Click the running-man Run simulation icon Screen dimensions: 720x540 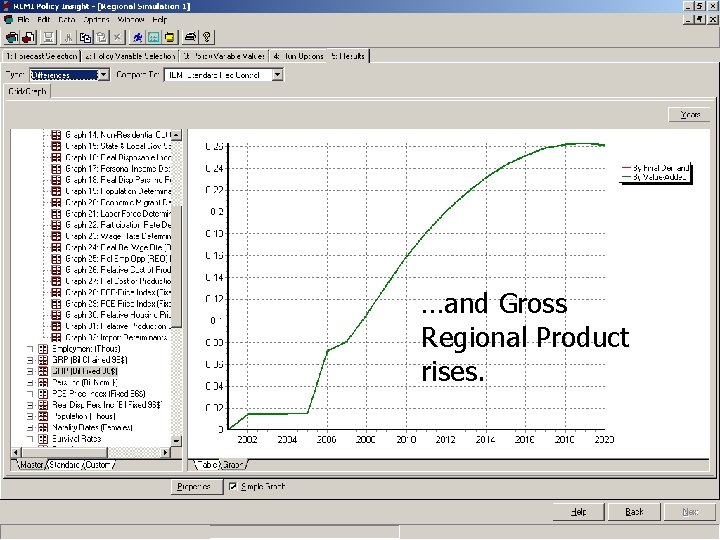[x=137, y=37]
